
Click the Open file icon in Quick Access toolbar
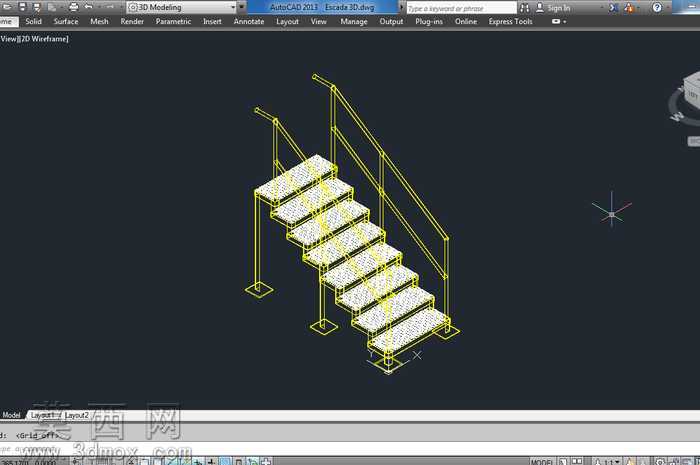click(8, 7)
